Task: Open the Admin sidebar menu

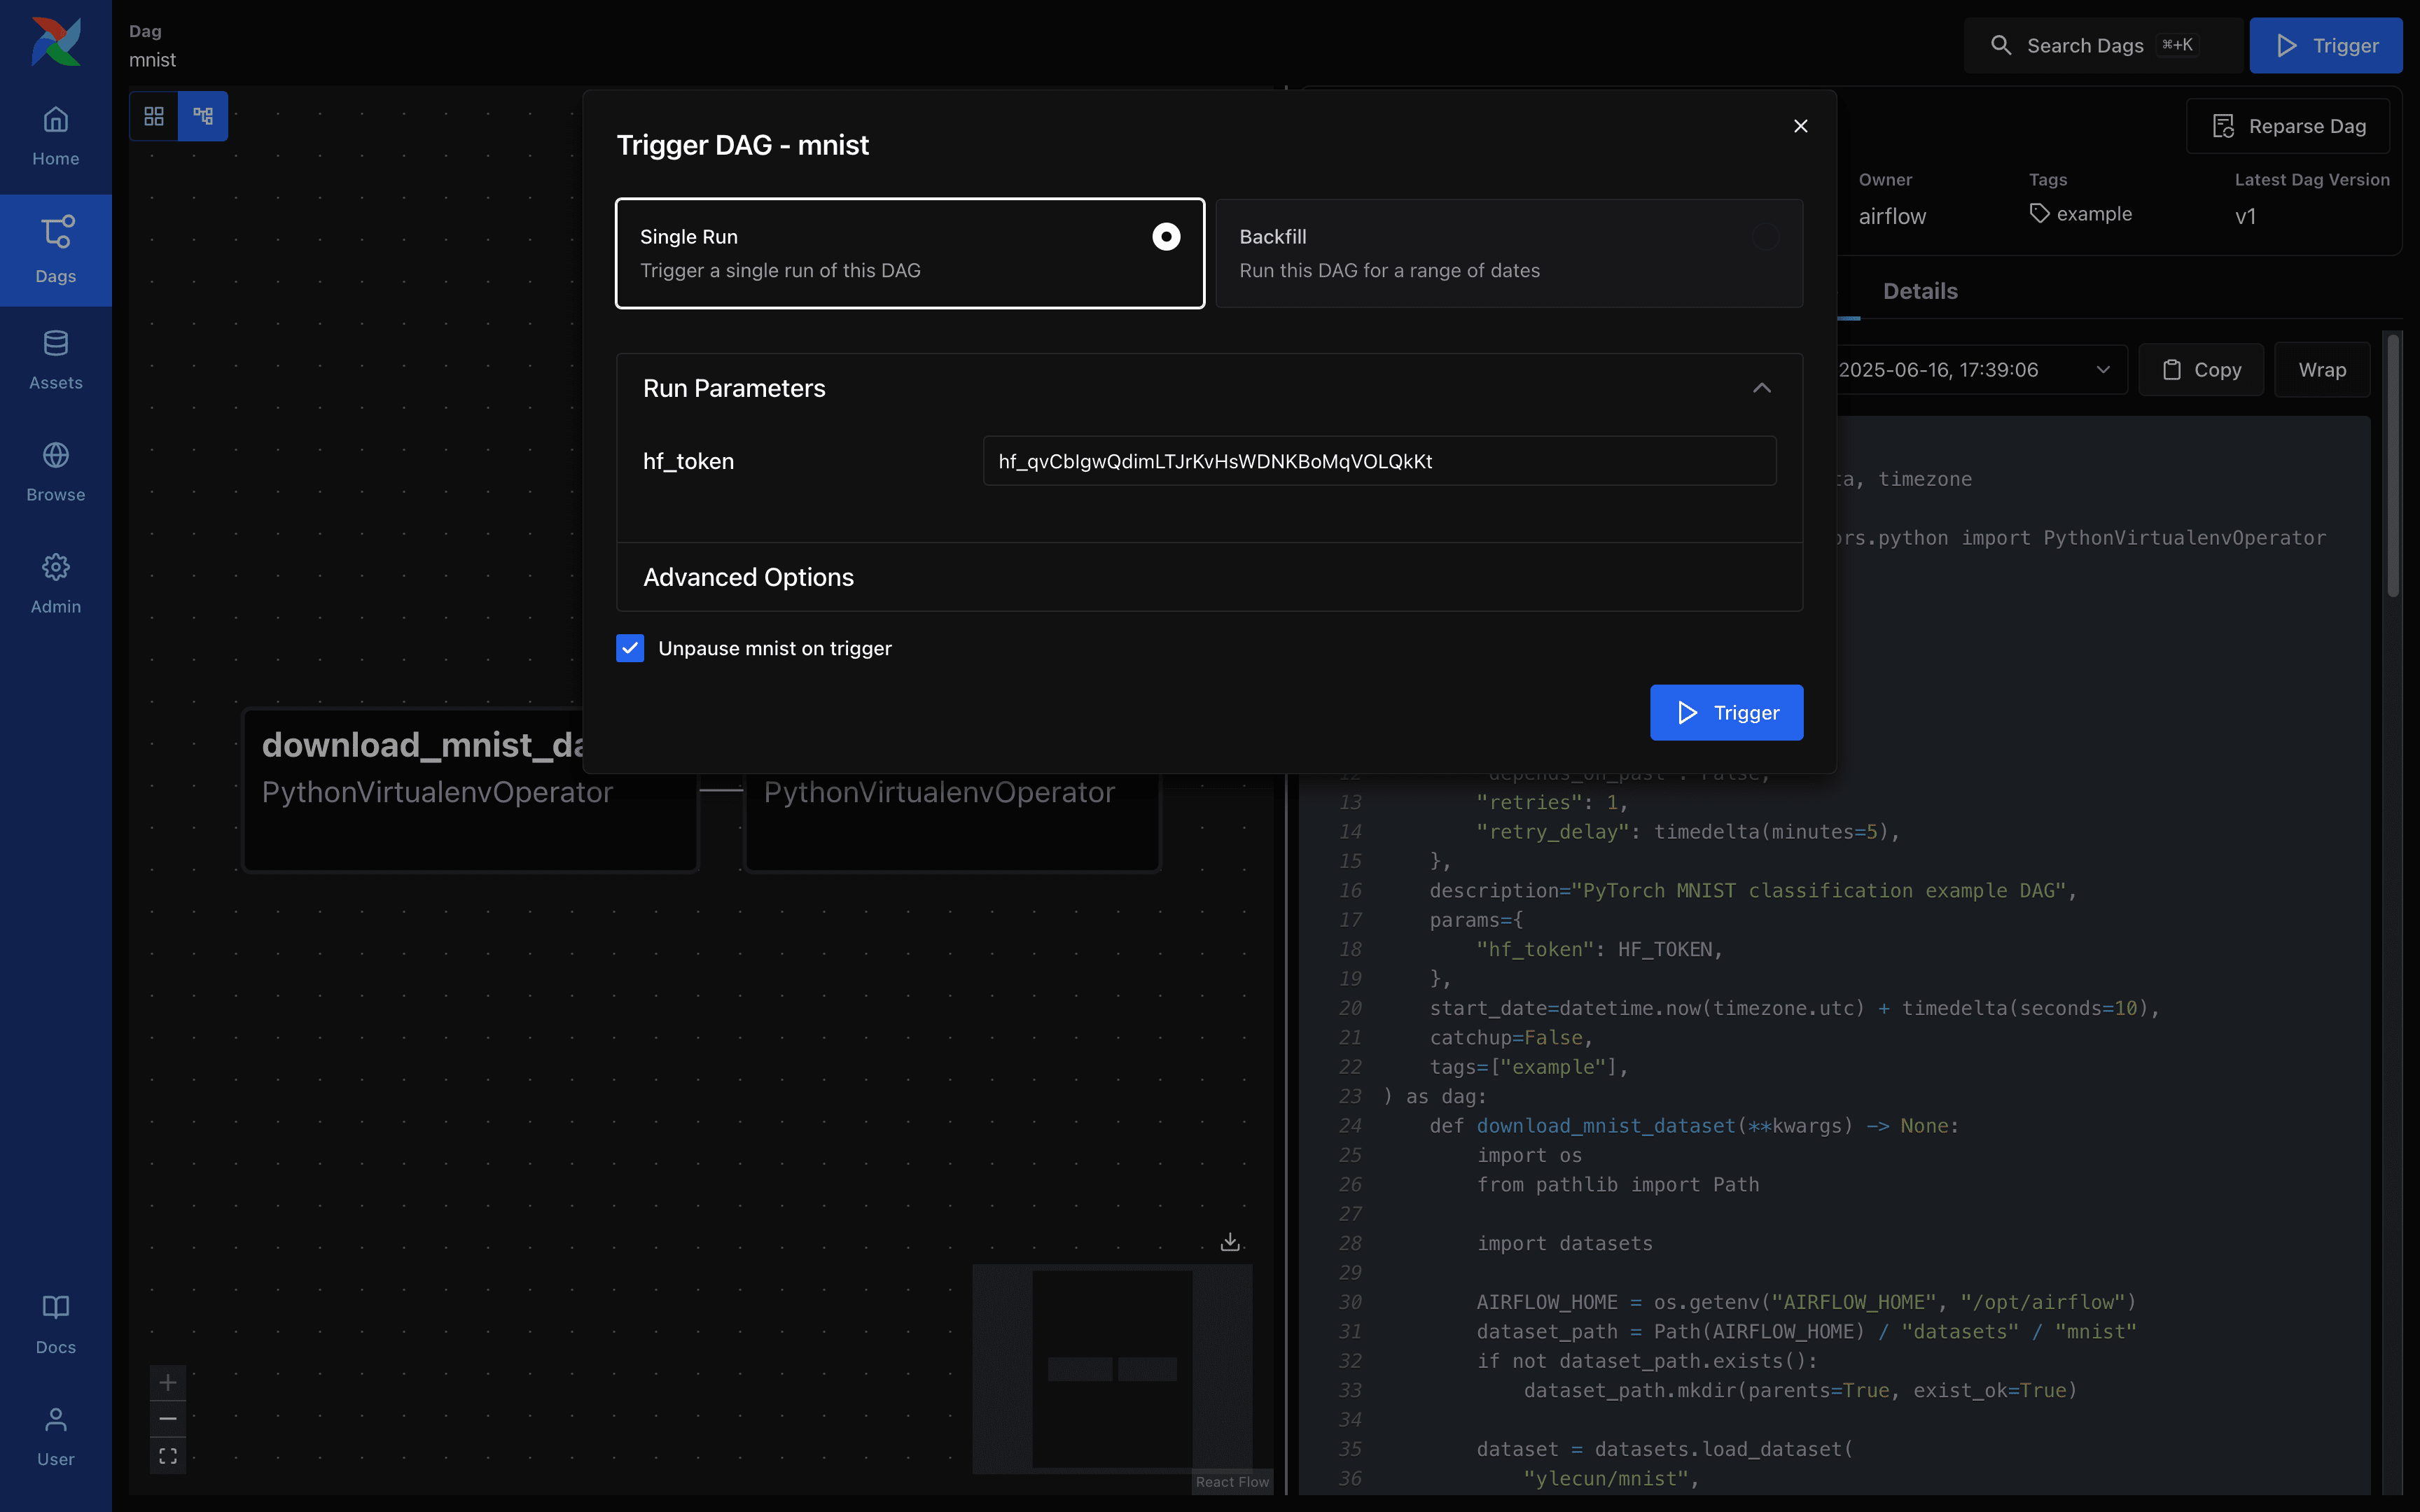Action: [x=56, y=585]
